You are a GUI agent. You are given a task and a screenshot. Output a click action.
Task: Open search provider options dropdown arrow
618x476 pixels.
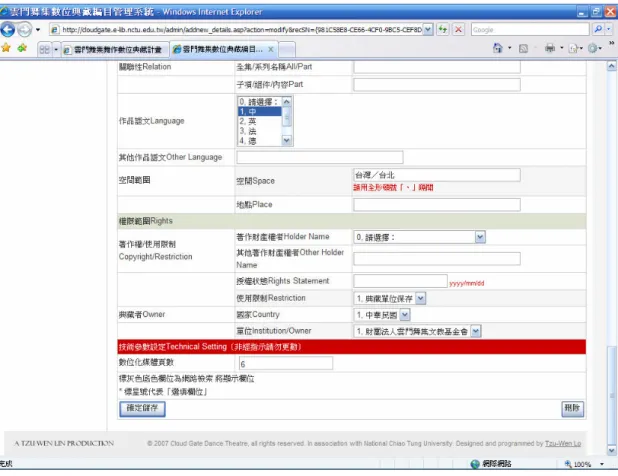click(609, 29)
